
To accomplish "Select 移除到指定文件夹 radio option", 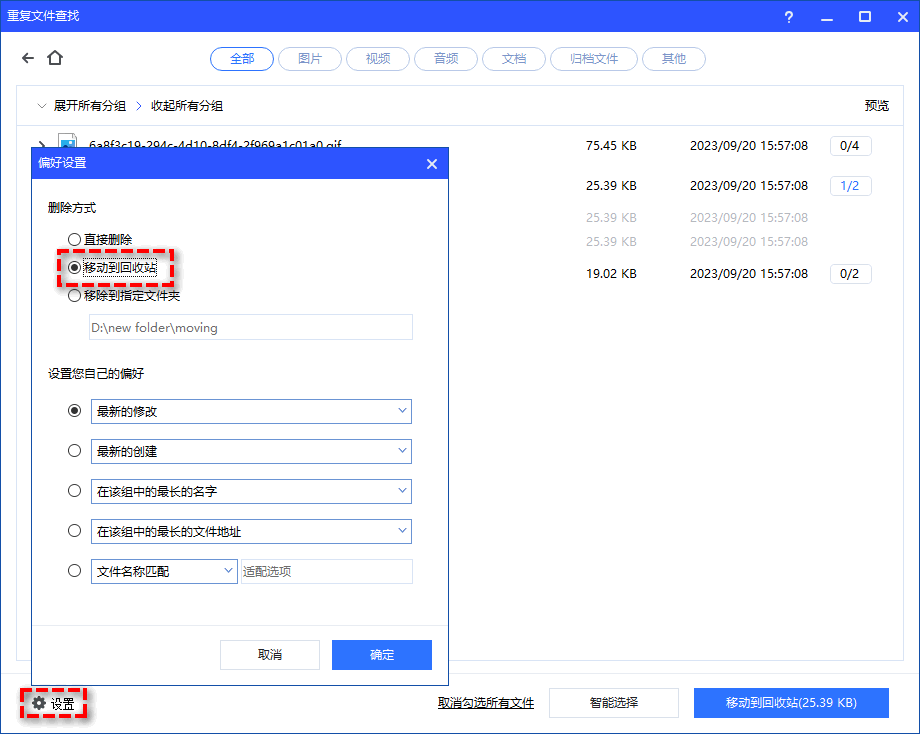I will pos(75,296).
